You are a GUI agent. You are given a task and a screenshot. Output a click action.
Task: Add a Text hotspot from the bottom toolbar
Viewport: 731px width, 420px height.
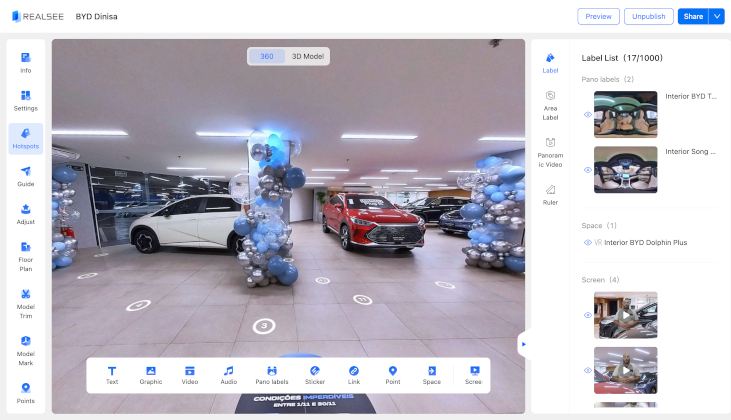tap(112, 375)
